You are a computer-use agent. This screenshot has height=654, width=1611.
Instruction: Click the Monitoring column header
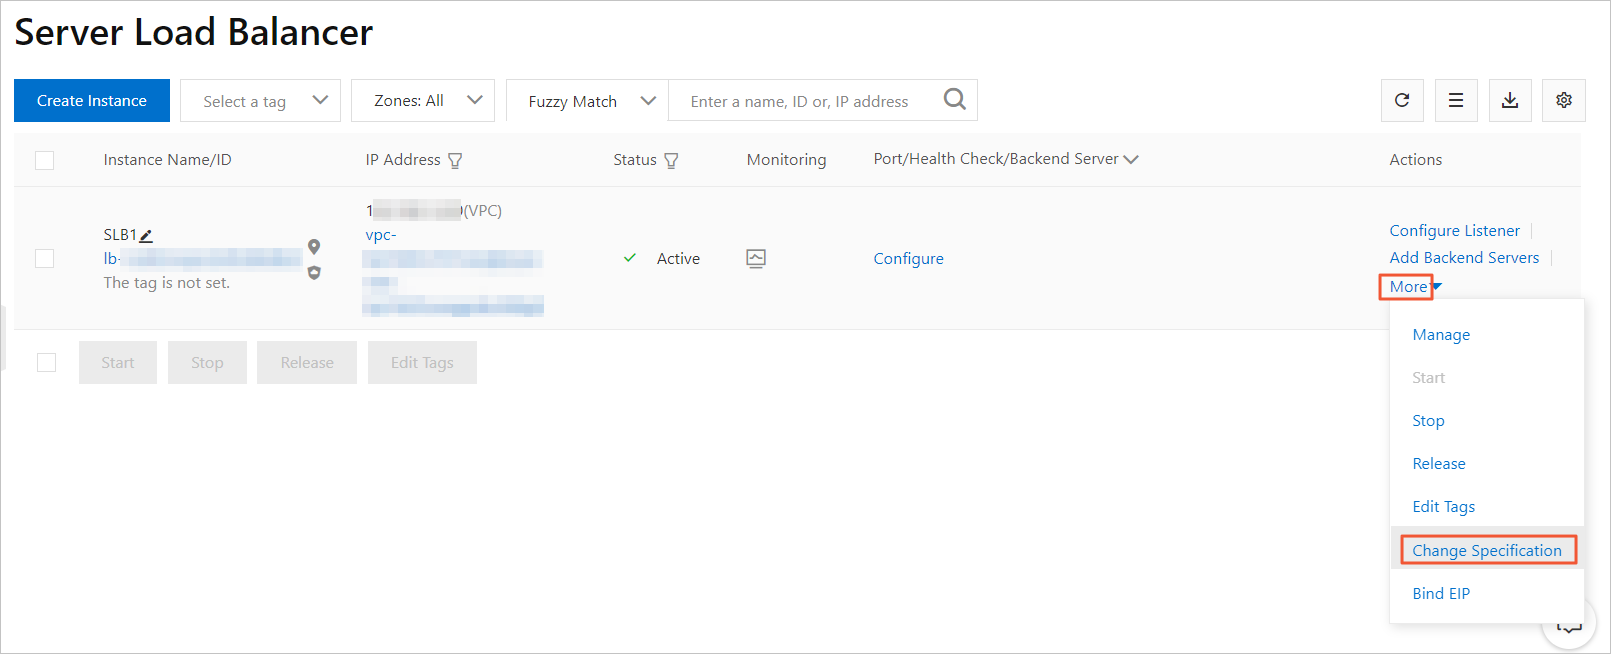(x=786, y=160)
